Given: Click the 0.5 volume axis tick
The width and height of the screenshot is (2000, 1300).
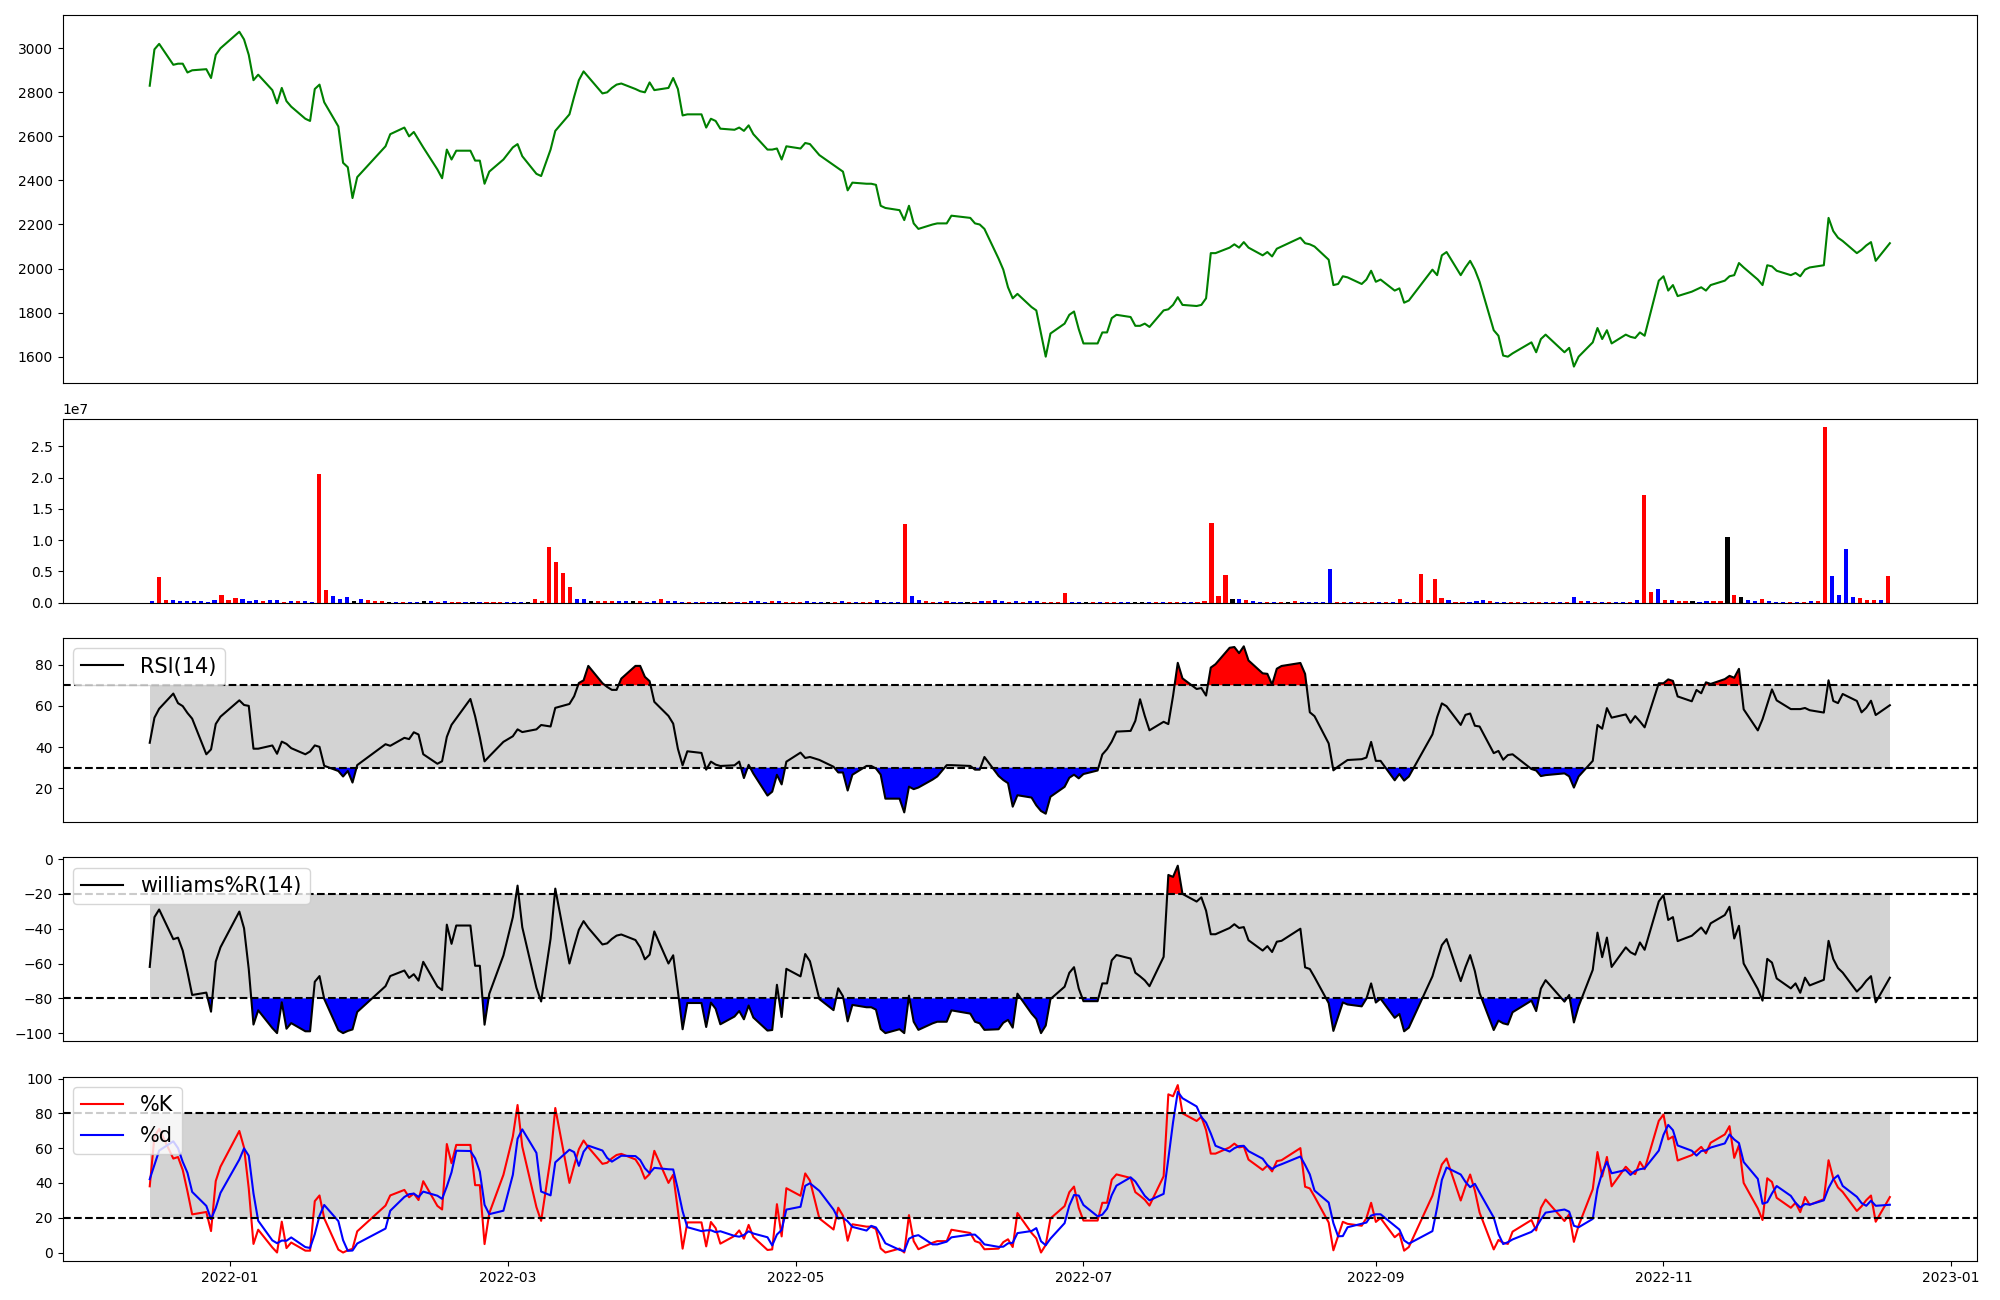Looking at the screenshot, I should coord(41,572).
